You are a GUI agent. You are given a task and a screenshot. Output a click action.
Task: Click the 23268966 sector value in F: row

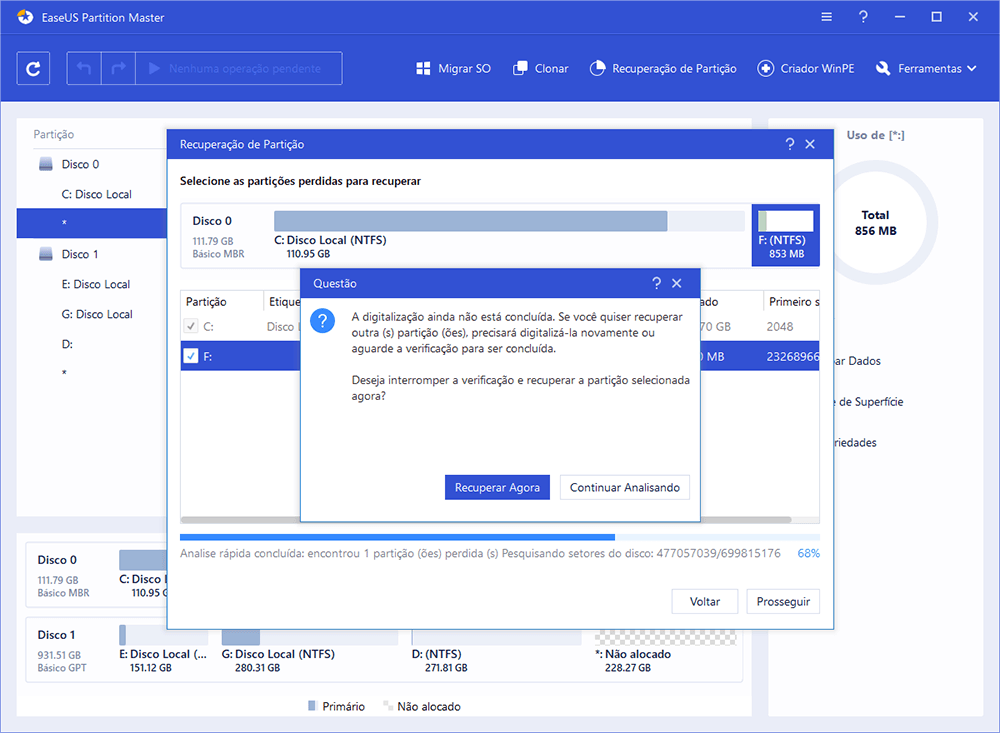[792, 357]
